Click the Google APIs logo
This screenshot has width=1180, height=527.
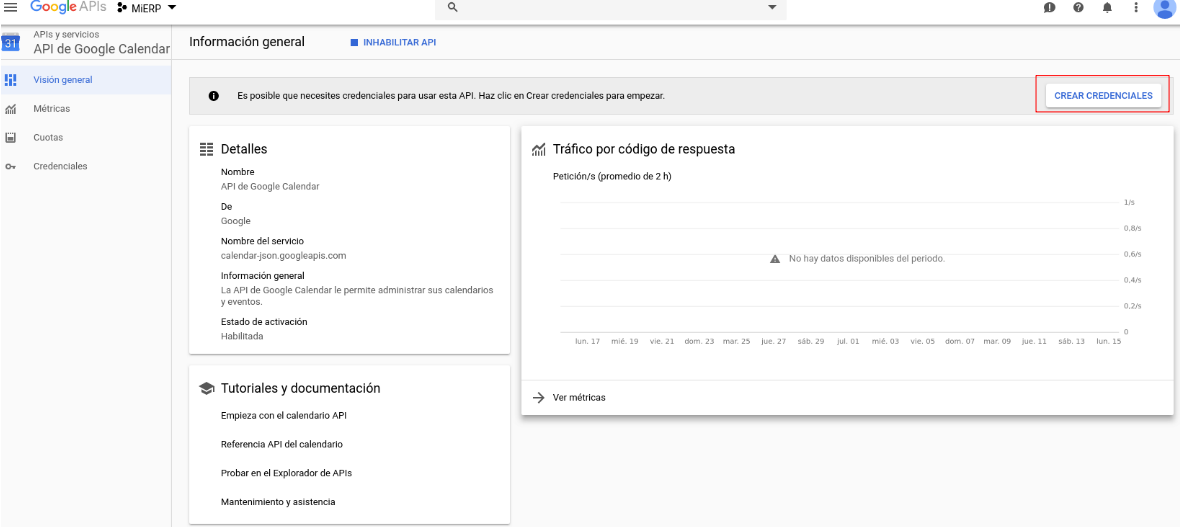click(x=70, y=7)
